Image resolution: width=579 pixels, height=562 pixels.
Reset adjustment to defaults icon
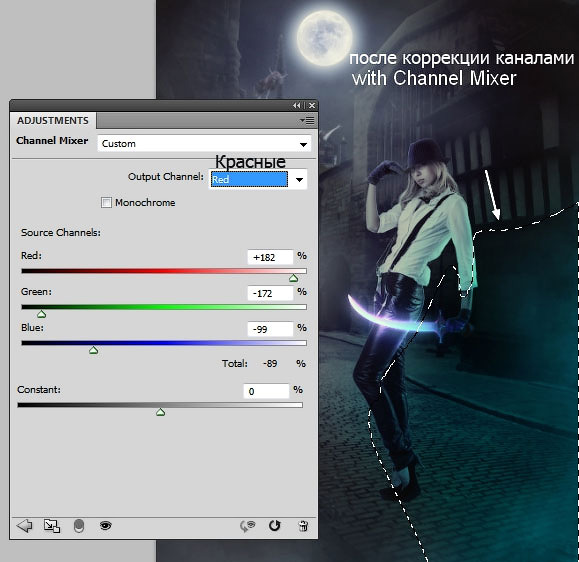(275, 525)
